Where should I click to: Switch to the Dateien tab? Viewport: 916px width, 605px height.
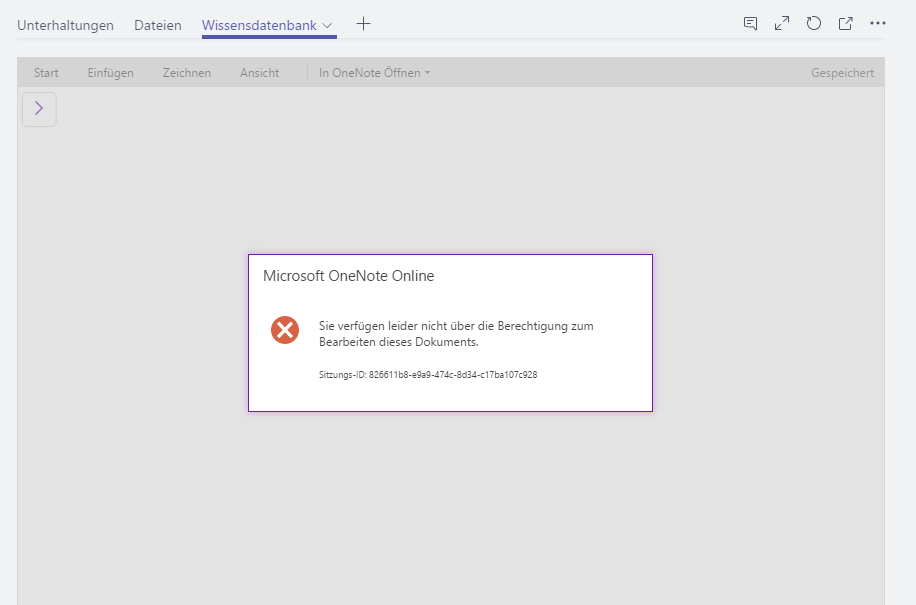[x=158, y=25]
